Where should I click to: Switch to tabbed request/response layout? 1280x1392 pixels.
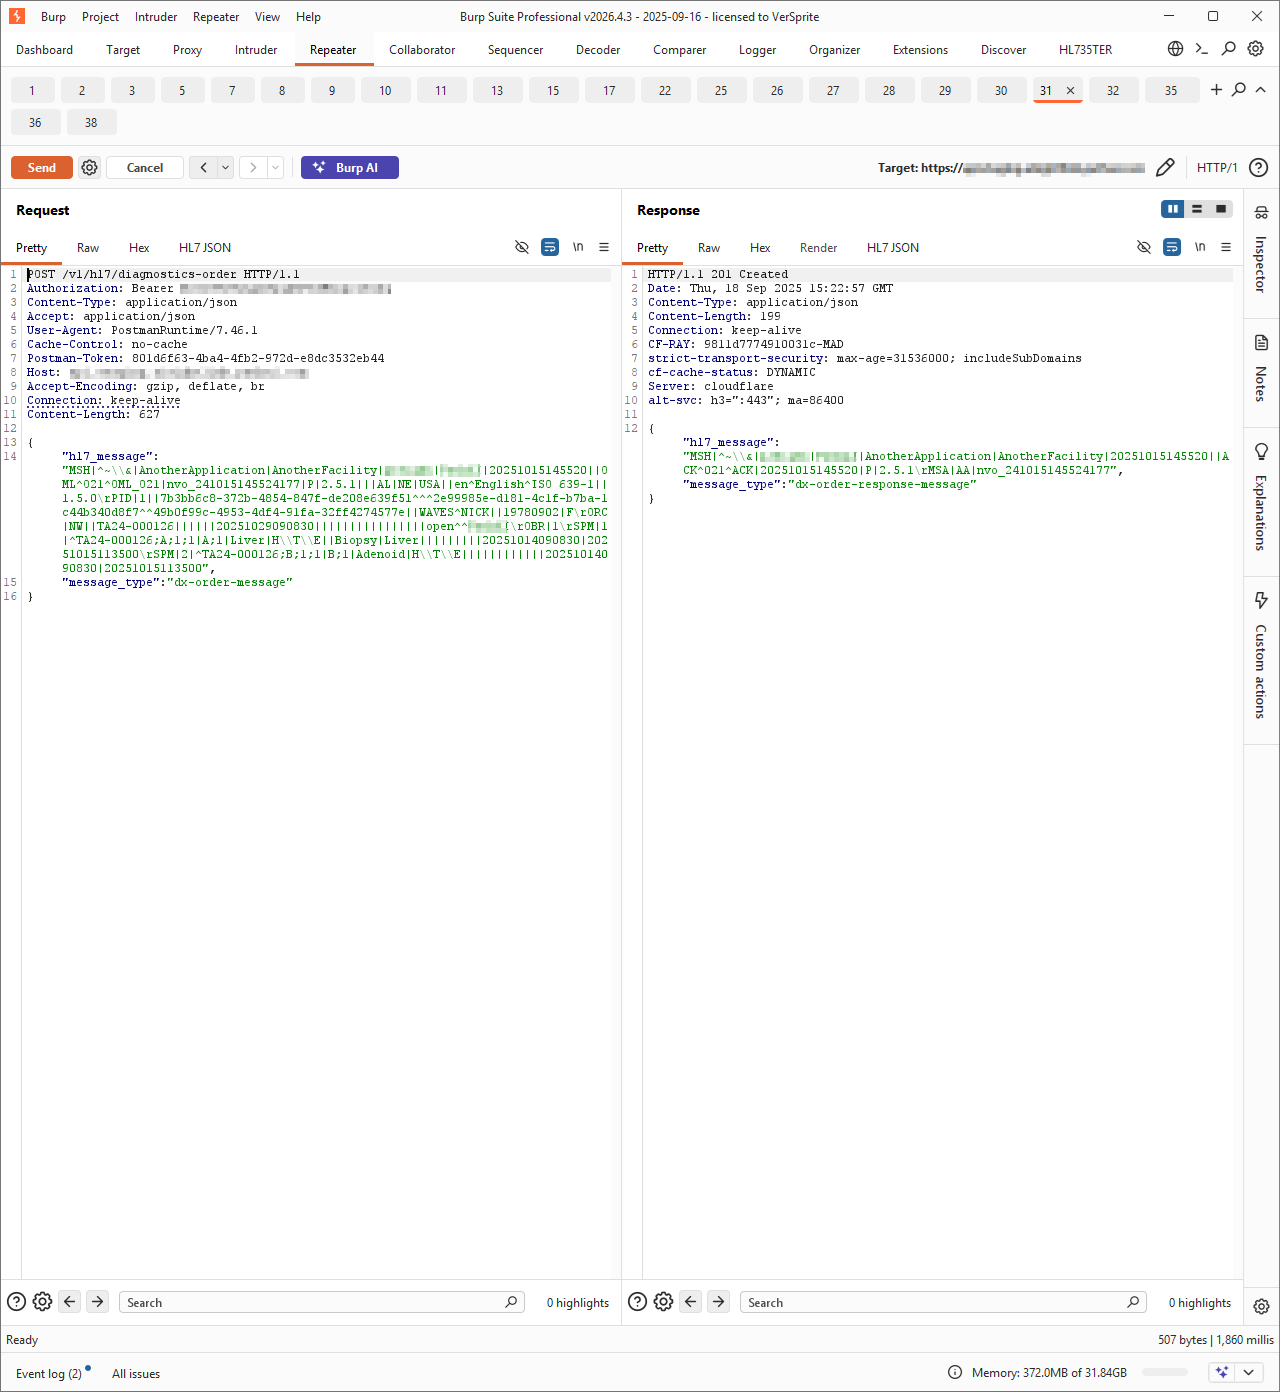click(x=1221, y=209)
